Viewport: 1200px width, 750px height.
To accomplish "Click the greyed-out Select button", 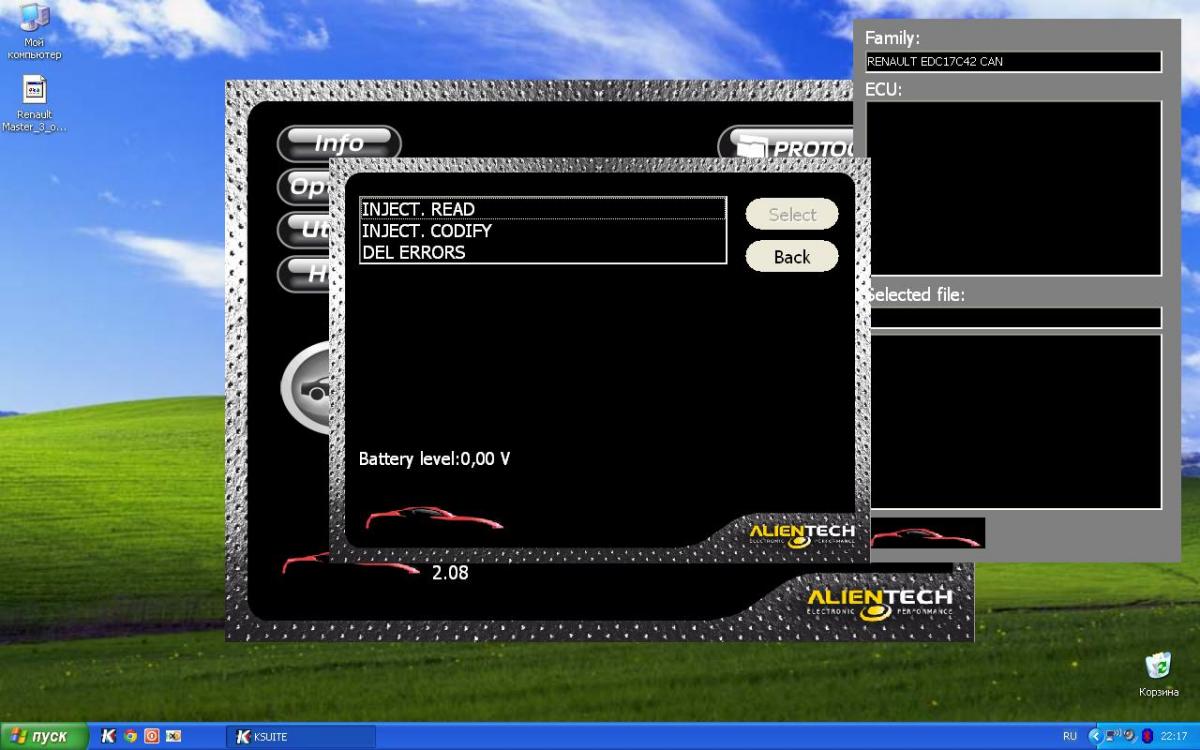I will click(792, 214).
